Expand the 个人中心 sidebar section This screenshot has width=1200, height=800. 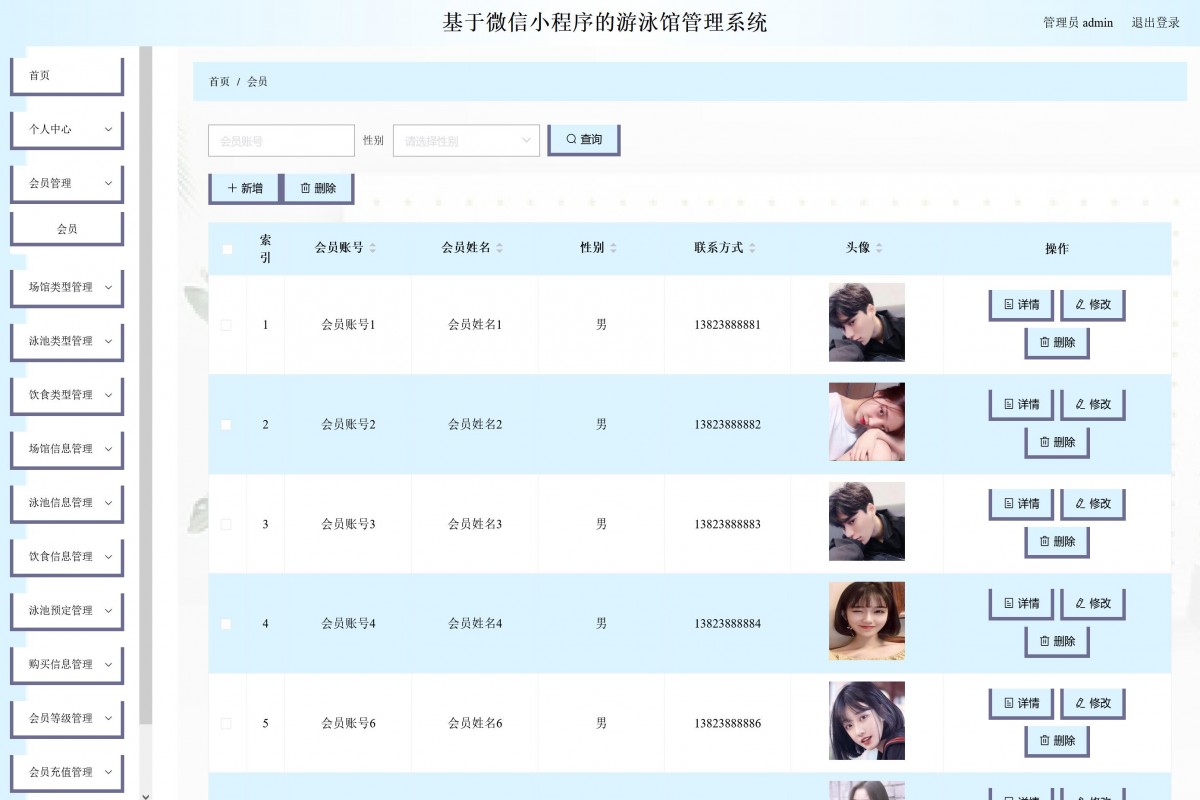click(66, 129)
